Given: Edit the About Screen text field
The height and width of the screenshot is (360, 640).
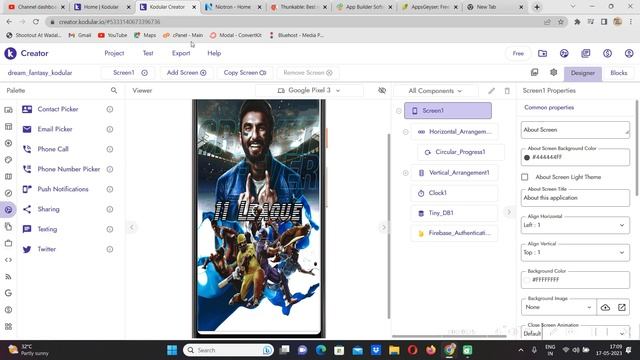Looking at the screenshot, I should tap(575, 130).
